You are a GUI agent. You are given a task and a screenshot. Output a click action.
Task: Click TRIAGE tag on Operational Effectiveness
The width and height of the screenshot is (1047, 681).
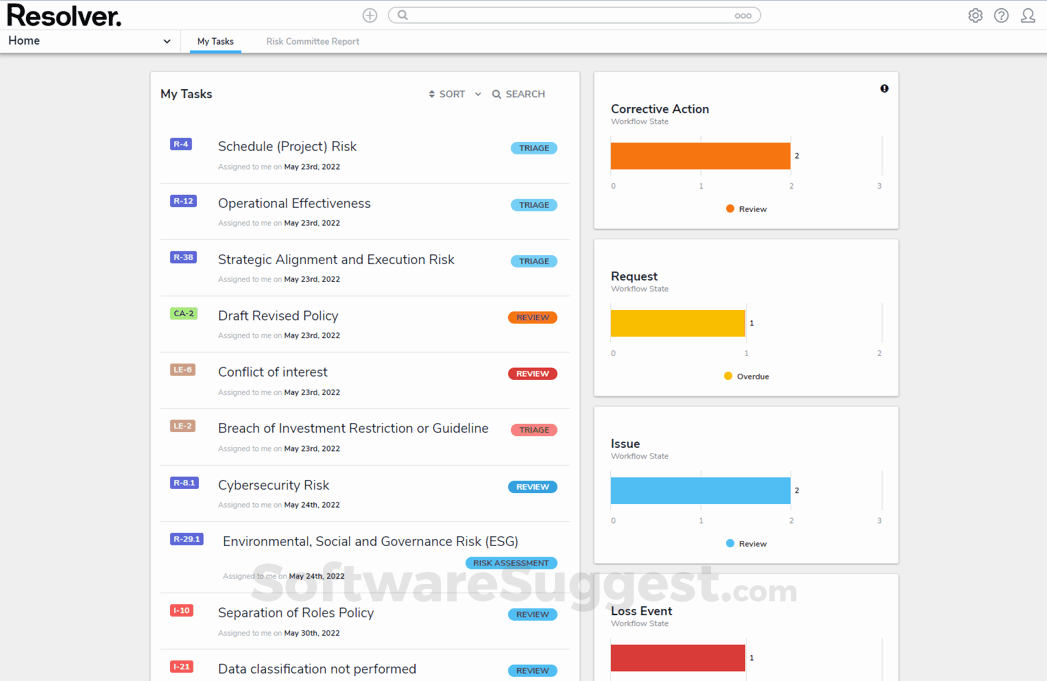tap(534, 205)
